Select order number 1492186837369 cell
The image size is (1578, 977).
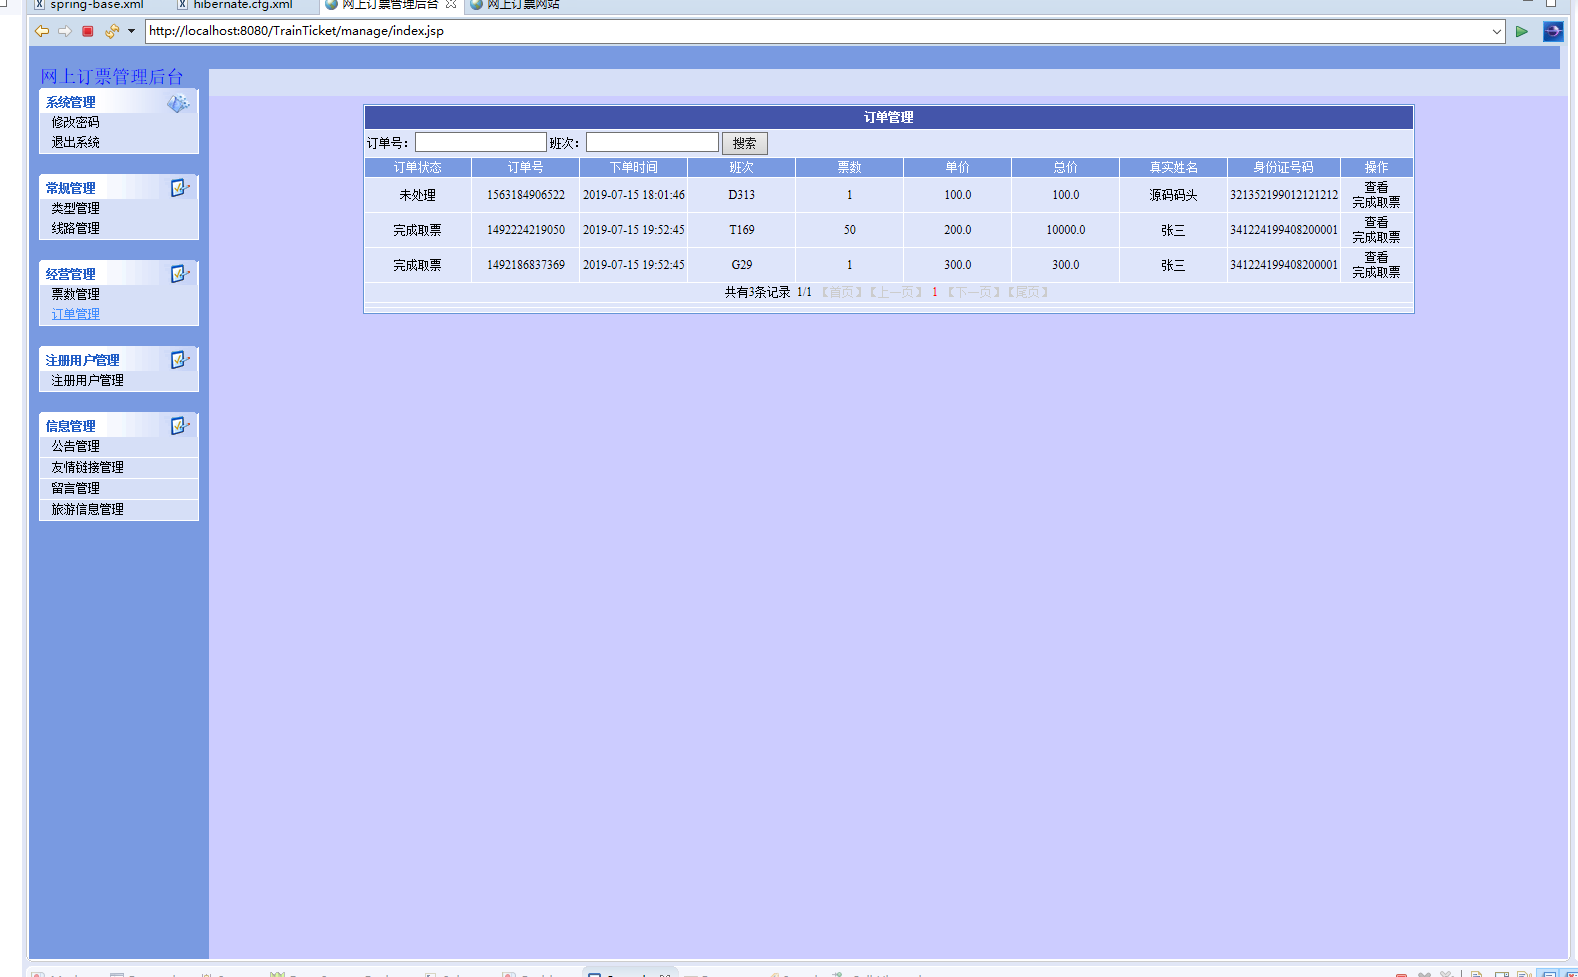[x=526, y=265]
